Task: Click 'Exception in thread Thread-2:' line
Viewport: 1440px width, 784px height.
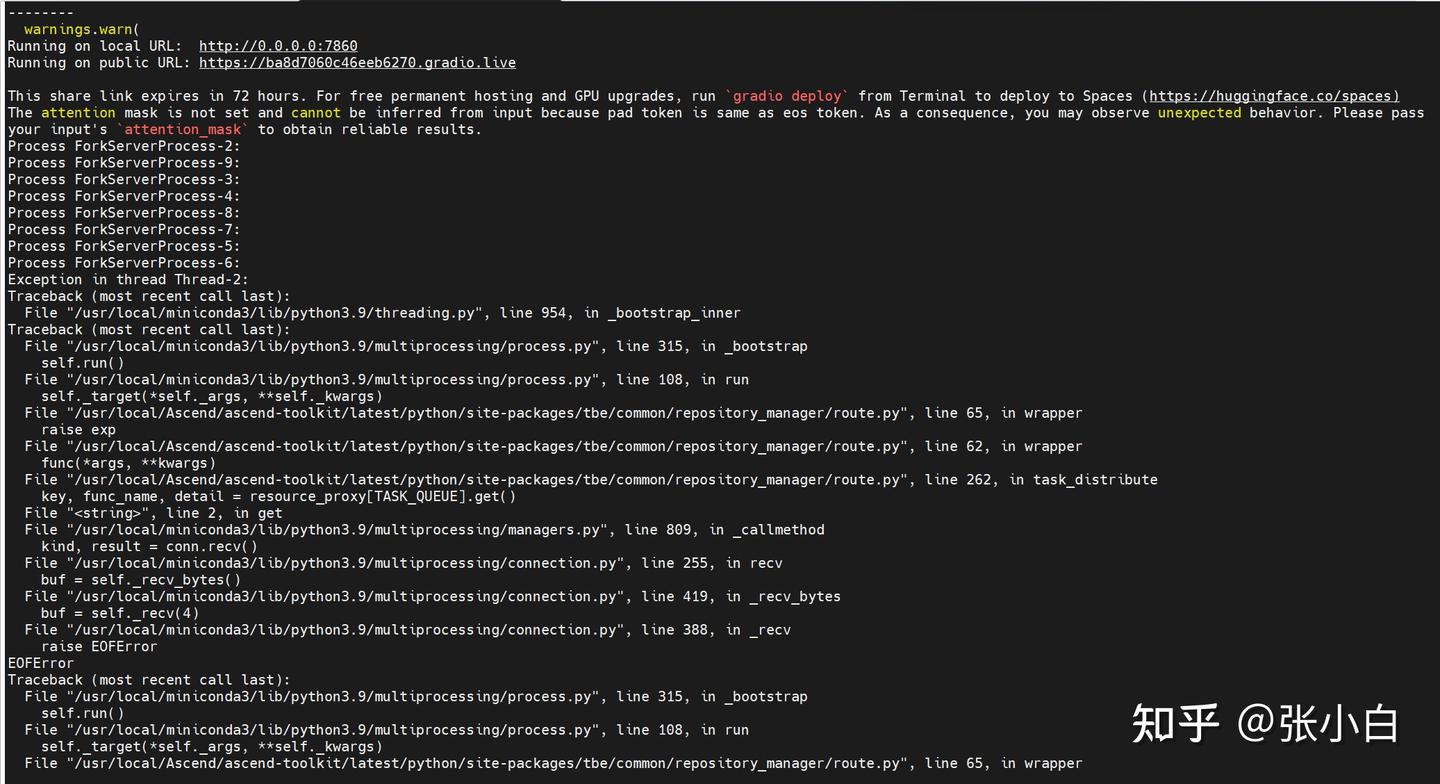Action: 128,280
